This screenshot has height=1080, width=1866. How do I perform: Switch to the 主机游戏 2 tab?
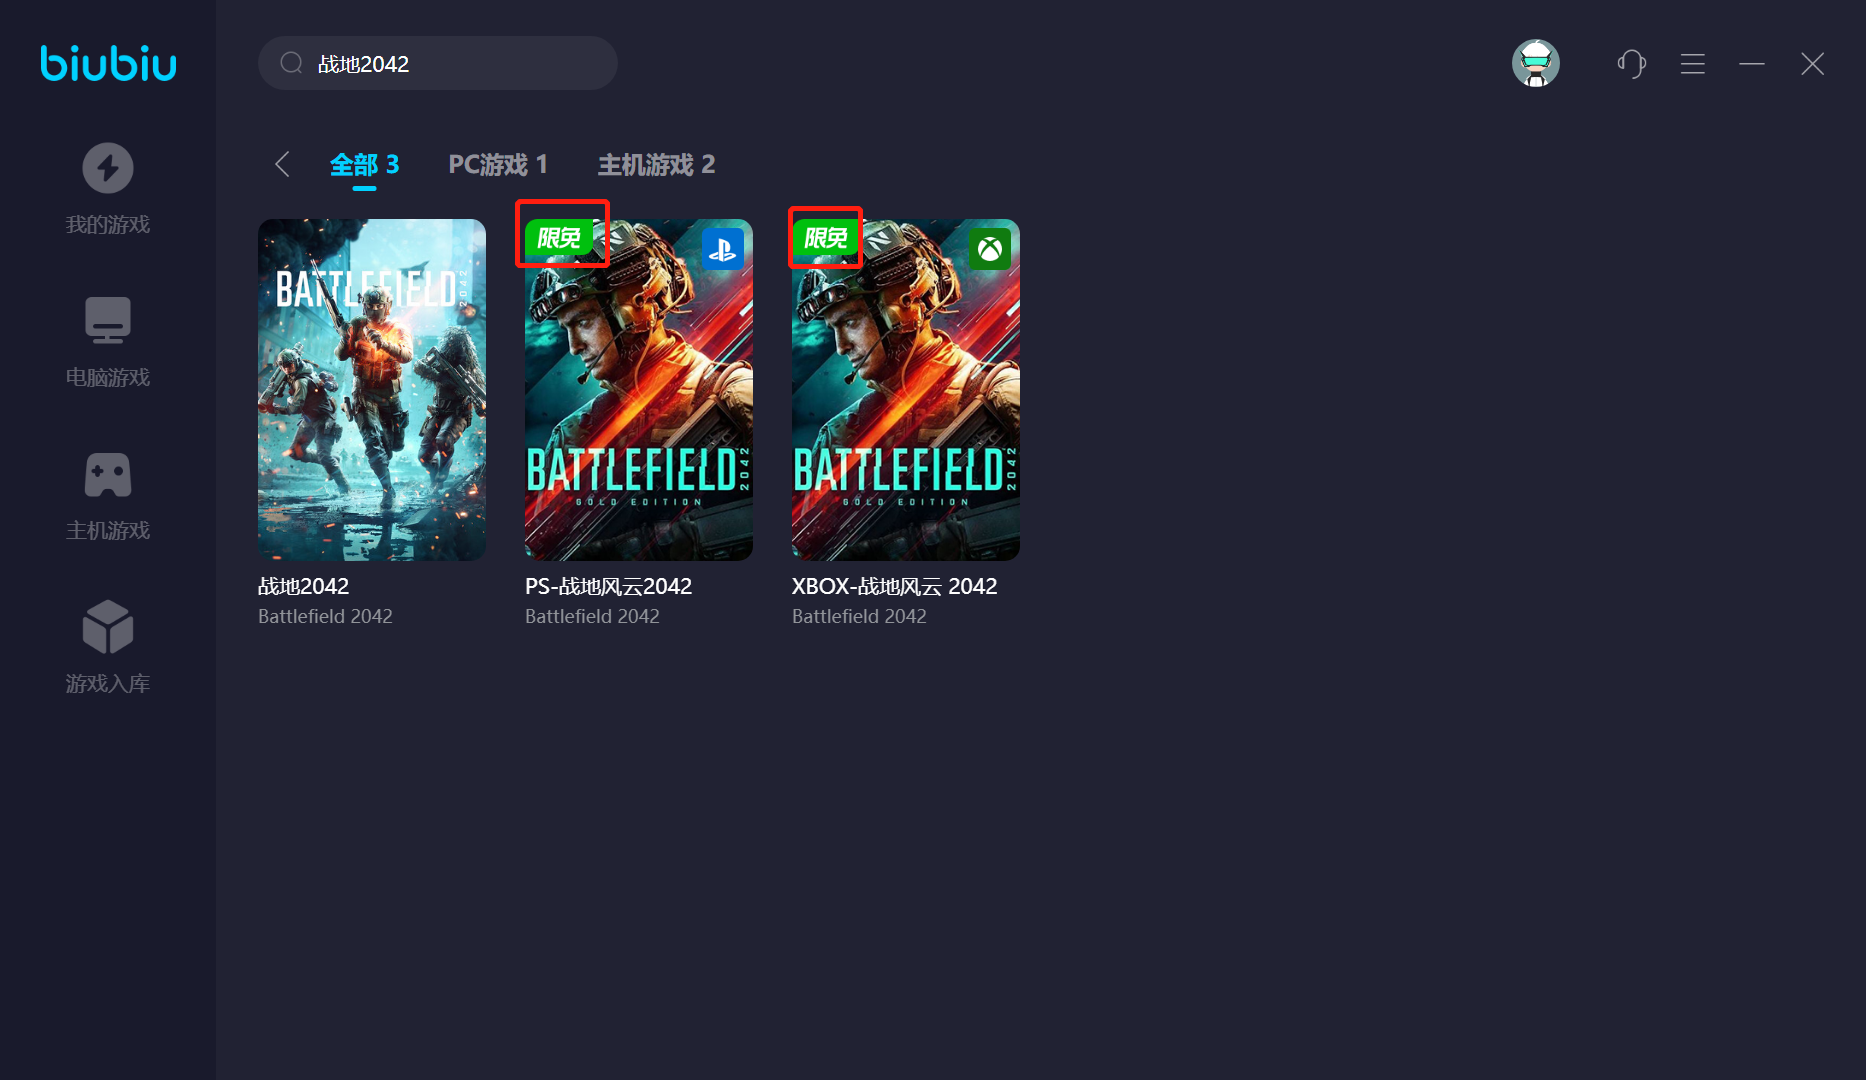[656, 164]
